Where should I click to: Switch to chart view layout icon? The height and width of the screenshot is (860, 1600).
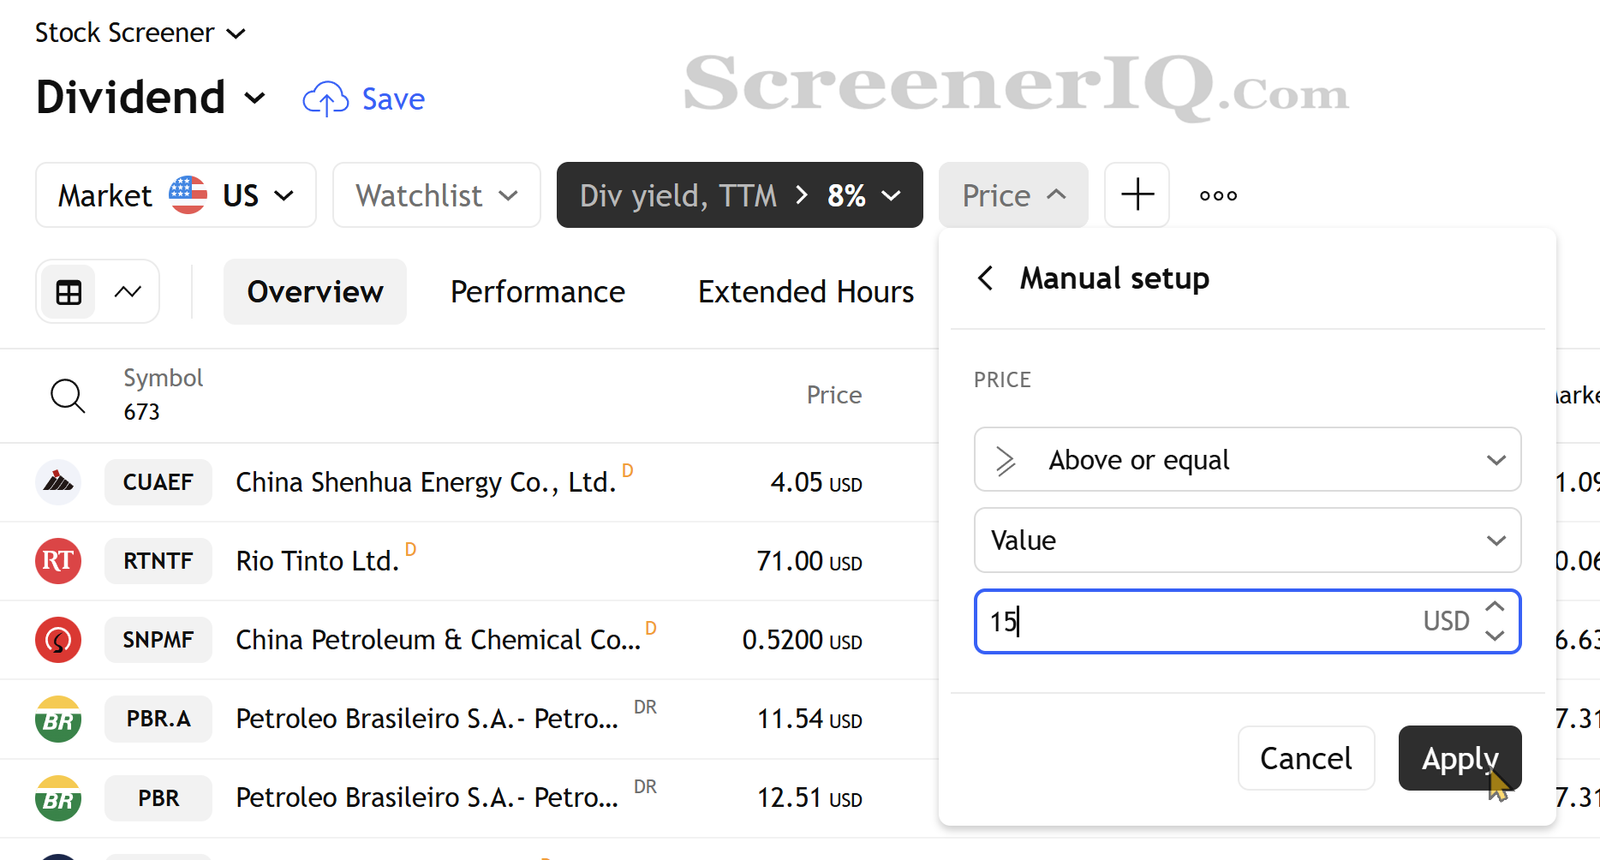pos(128,292)
